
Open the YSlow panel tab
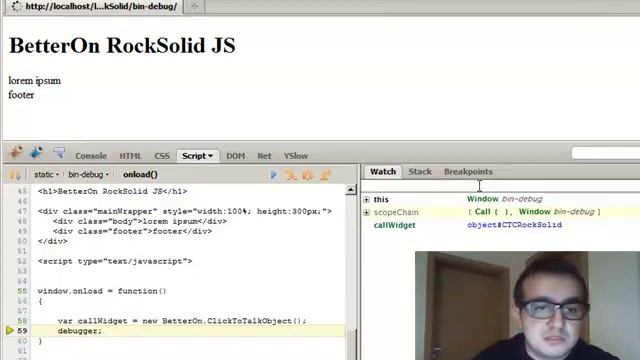296,156
